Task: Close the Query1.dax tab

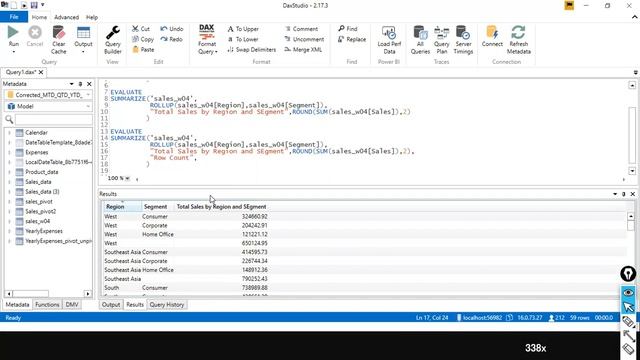Action: click(41, 72)
